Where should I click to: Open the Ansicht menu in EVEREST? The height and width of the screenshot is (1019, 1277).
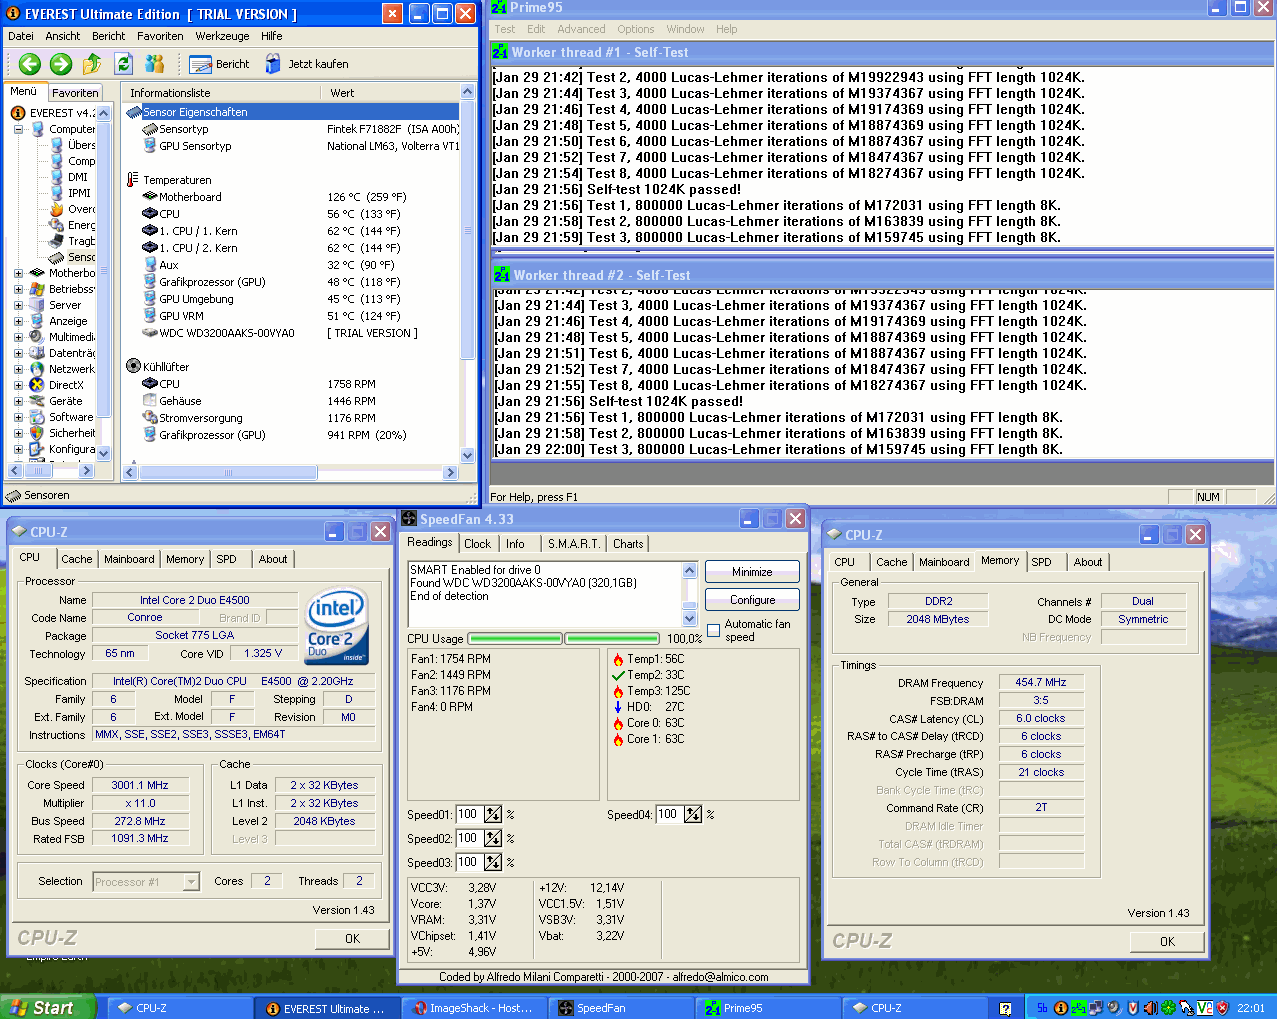coord(63,36)
